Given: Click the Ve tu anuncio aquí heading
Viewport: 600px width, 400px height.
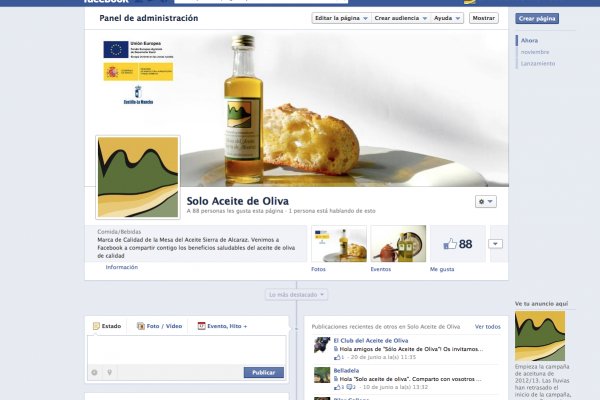Looking at the screenshot, I should coord(541,304).
